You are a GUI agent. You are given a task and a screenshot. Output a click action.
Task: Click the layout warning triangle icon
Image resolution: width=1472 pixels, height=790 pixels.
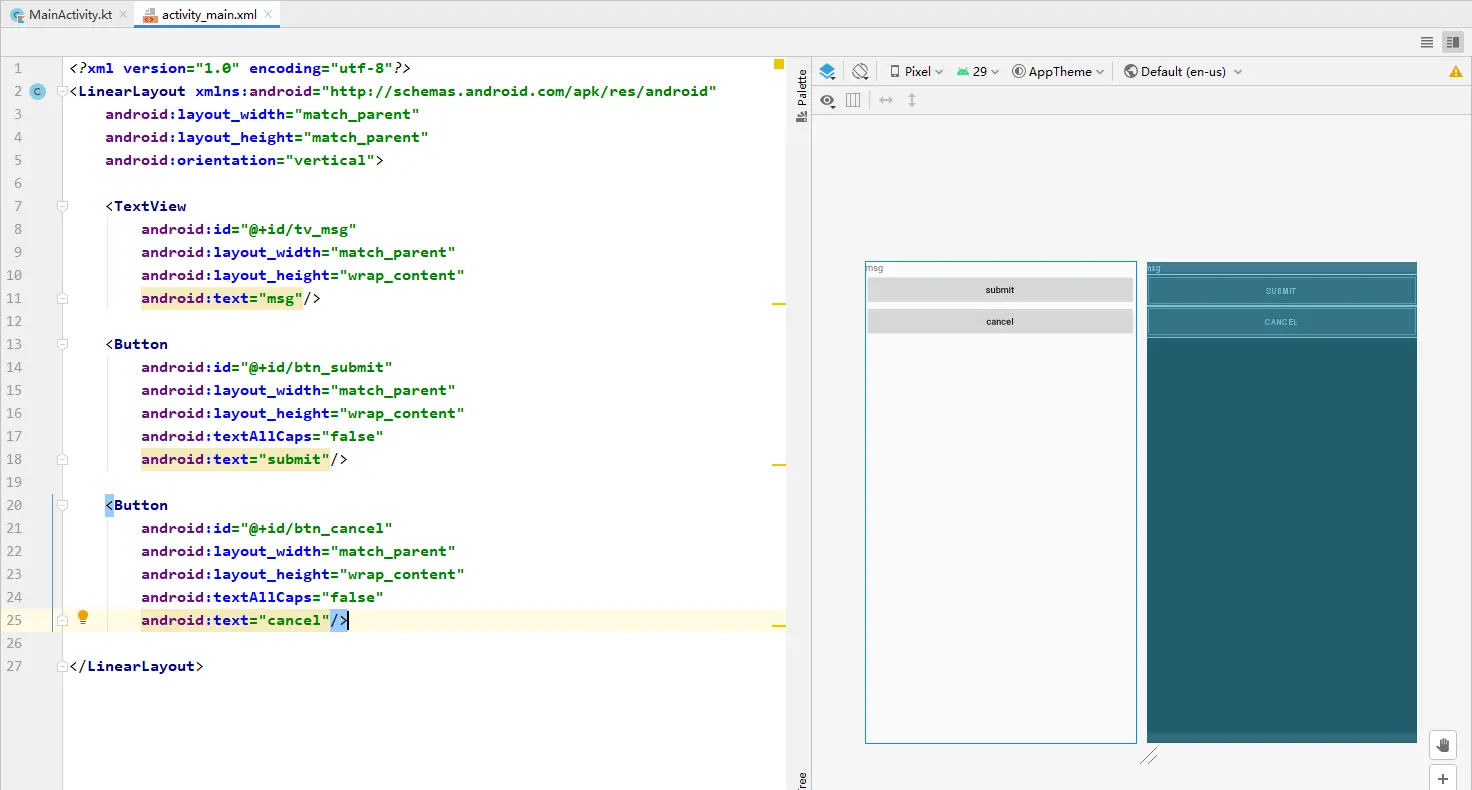pyautogui.click(x=1456, y=71)
